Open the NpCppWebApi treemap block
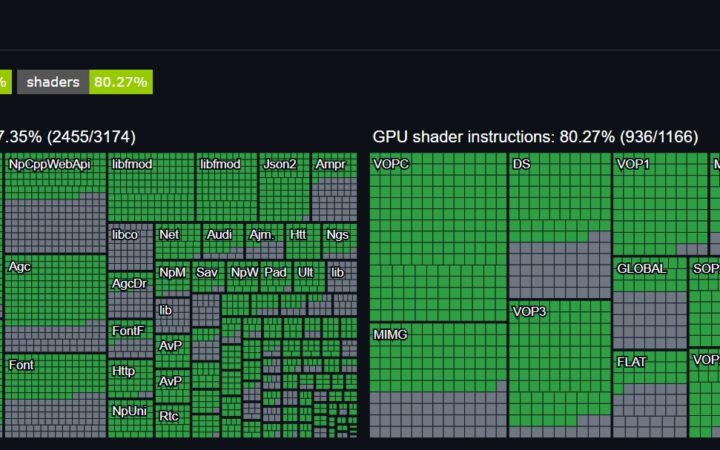This screenshot has width=720, height=450. click(x=55, y=203)
